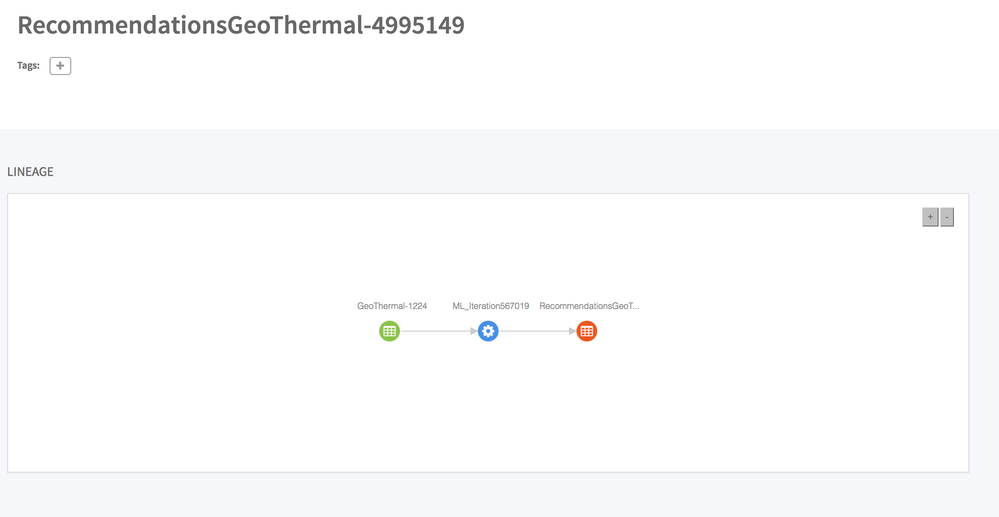Open the orange RecommendationsGeoT... table node
Image resolution: width=999 pixels, height=517 pixels.
(x=587, y=331)
